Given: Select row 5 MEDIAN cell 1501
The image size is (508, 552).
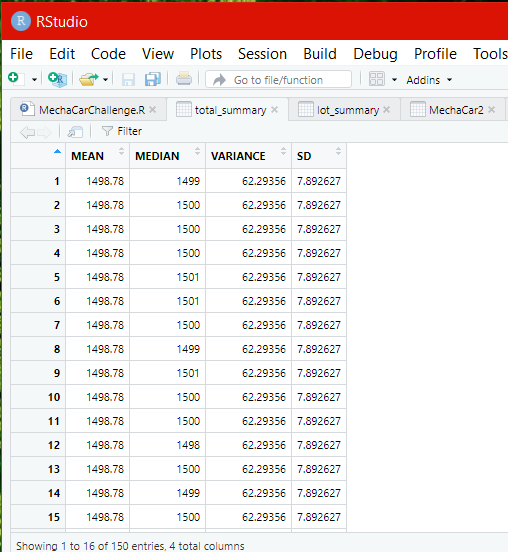Looking at the screenshot, I should tap(168, 277).
